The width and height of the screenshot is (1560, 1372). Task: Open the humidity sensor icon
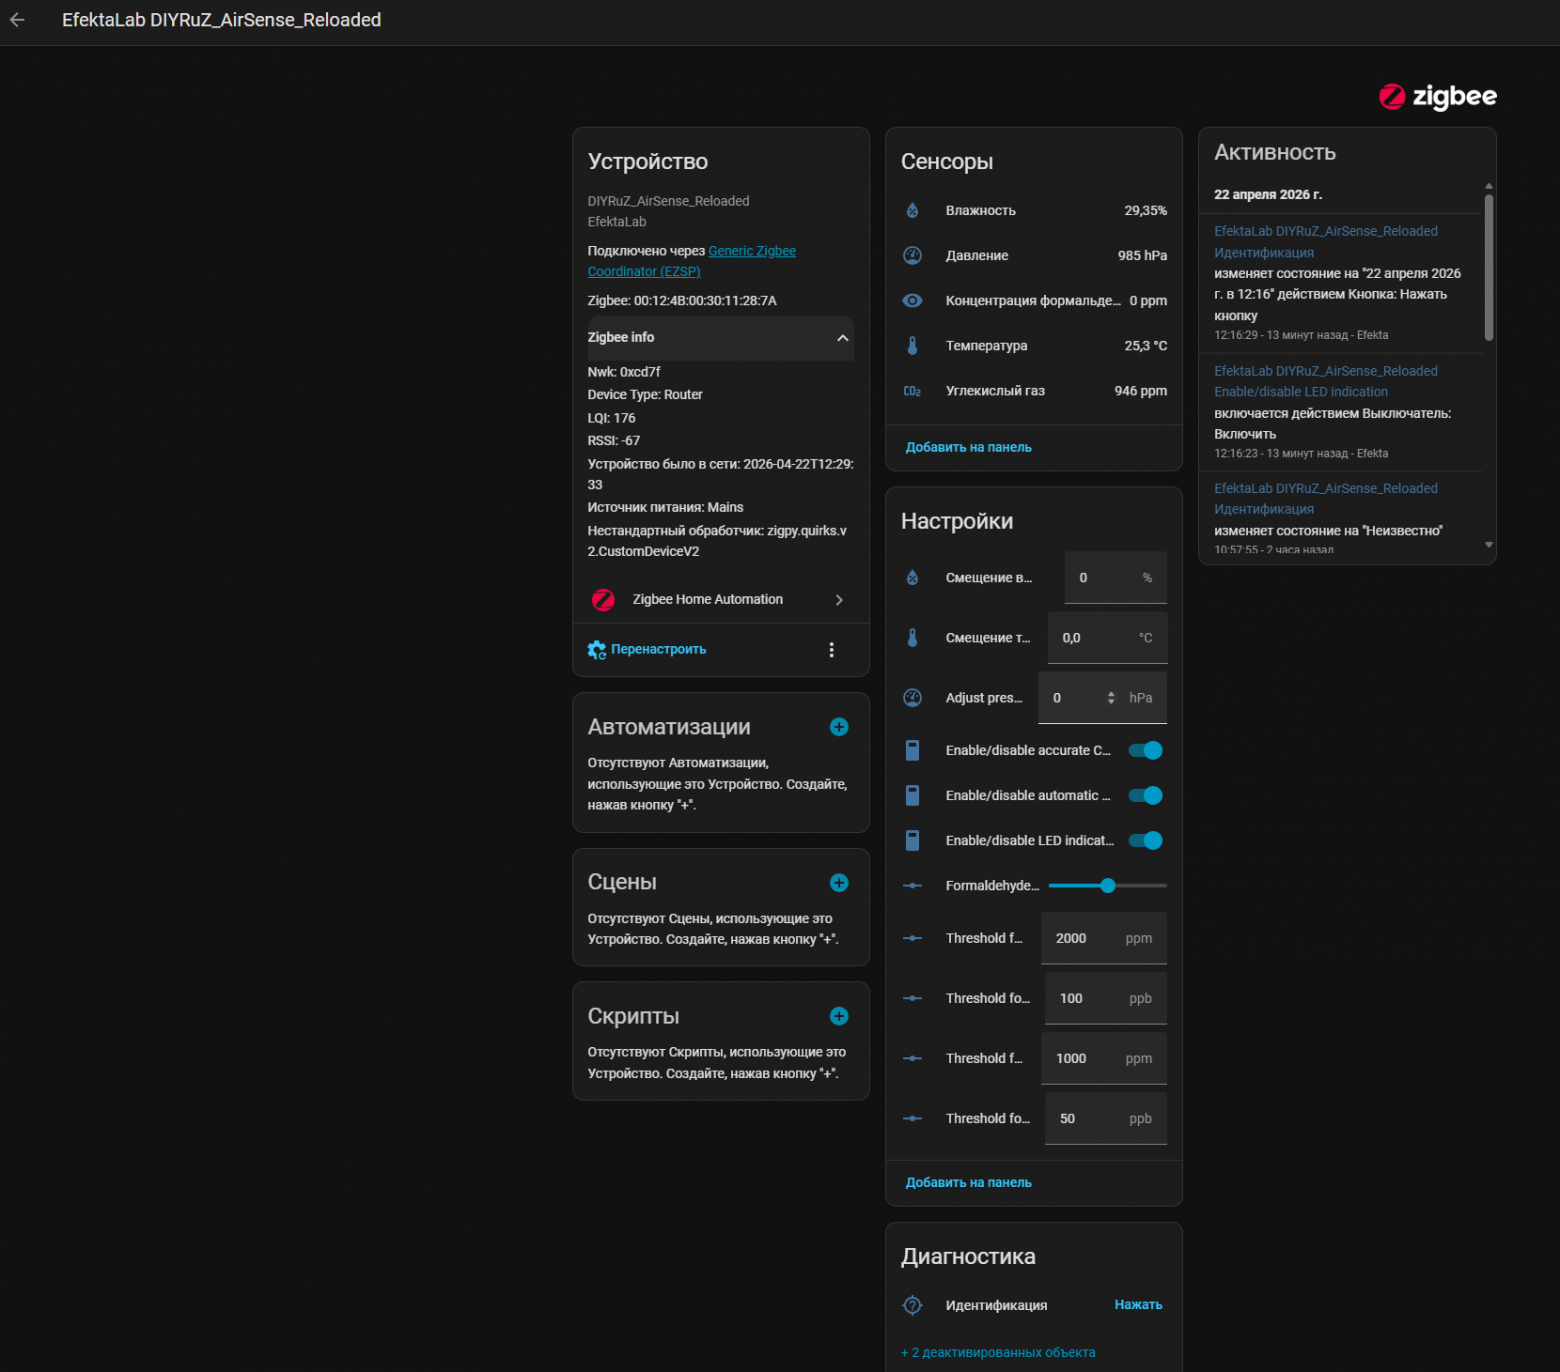(x=912, y=211)
